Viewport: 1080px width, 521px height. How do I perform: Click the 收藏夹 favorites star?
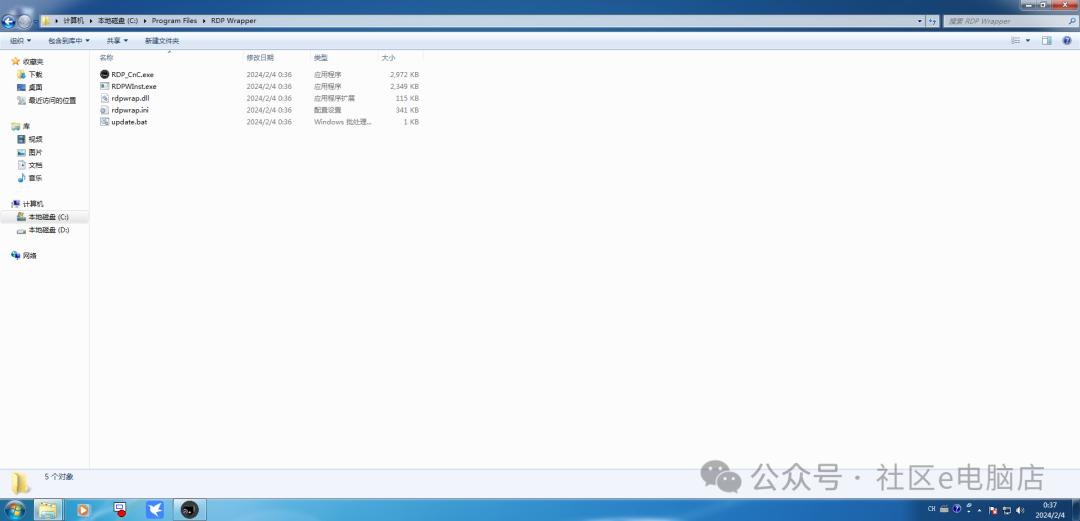click(x=15, y=61)
